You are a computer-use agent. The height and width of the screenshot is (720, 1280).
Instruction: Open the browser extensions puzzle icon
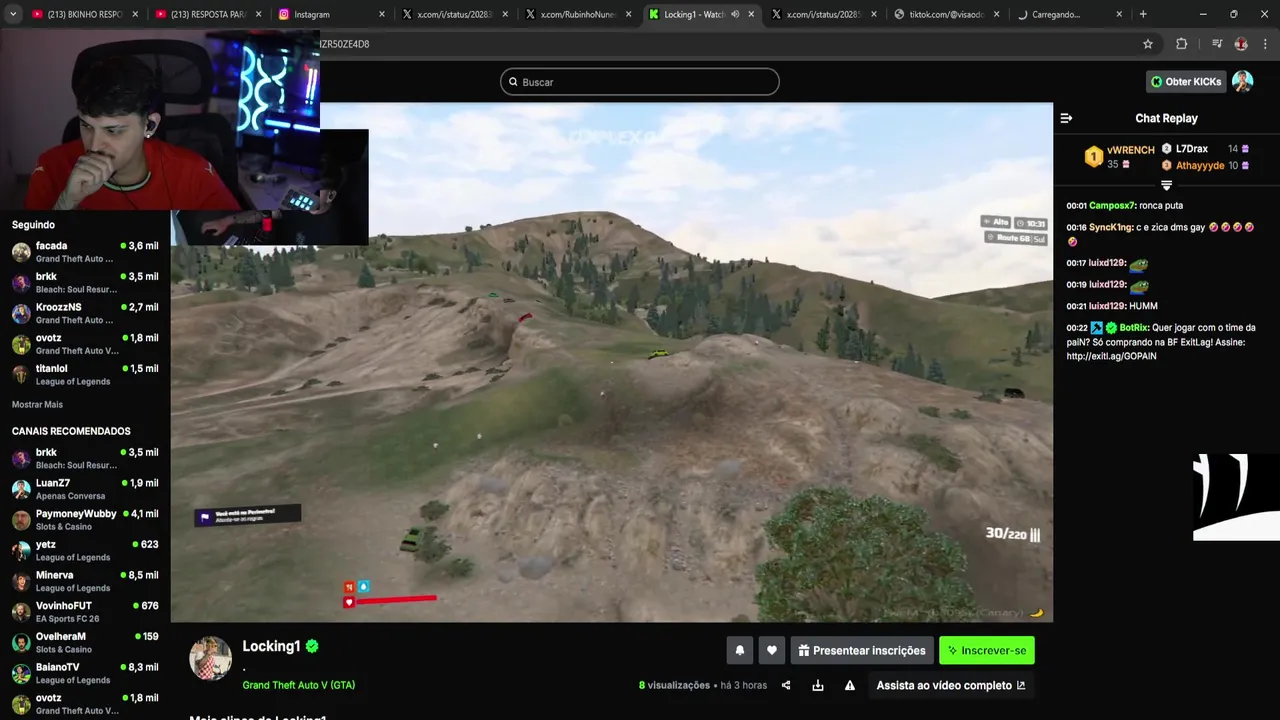(x=1182, y=44)
